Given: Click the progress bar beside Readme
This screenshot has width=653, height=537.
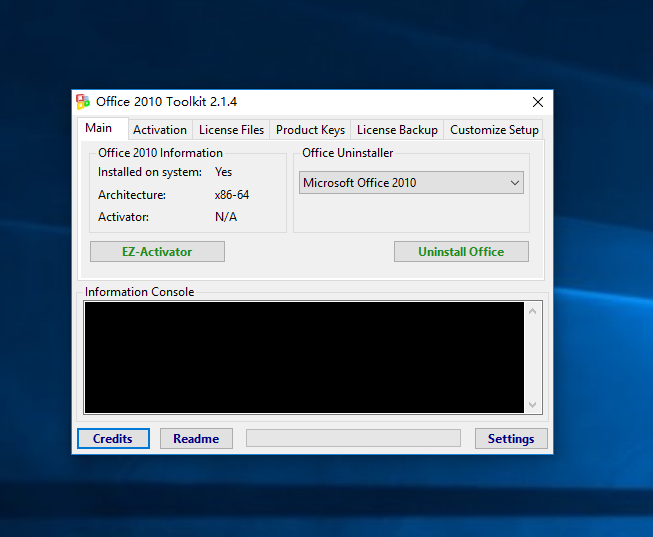Looking at the screenshot, I should coord(353,438).
